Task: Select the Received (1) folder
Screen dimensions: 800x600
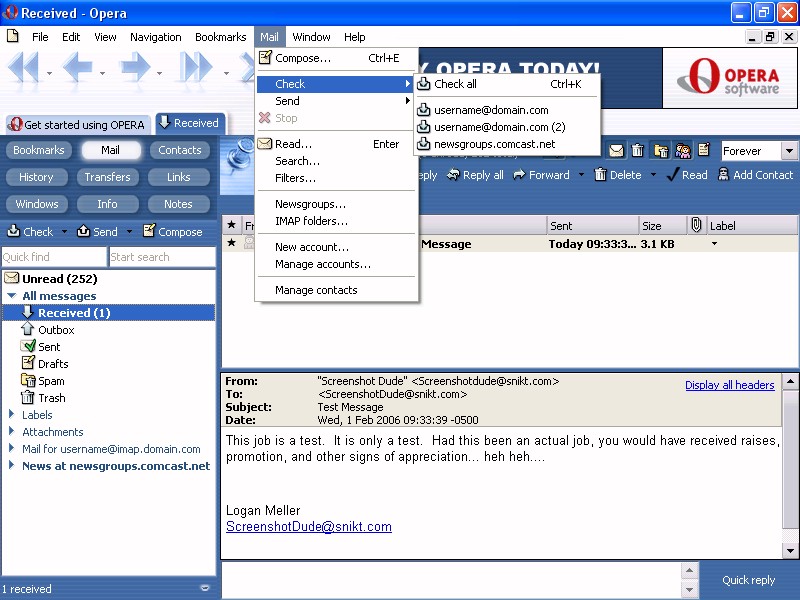Action: tap(109, 313)
